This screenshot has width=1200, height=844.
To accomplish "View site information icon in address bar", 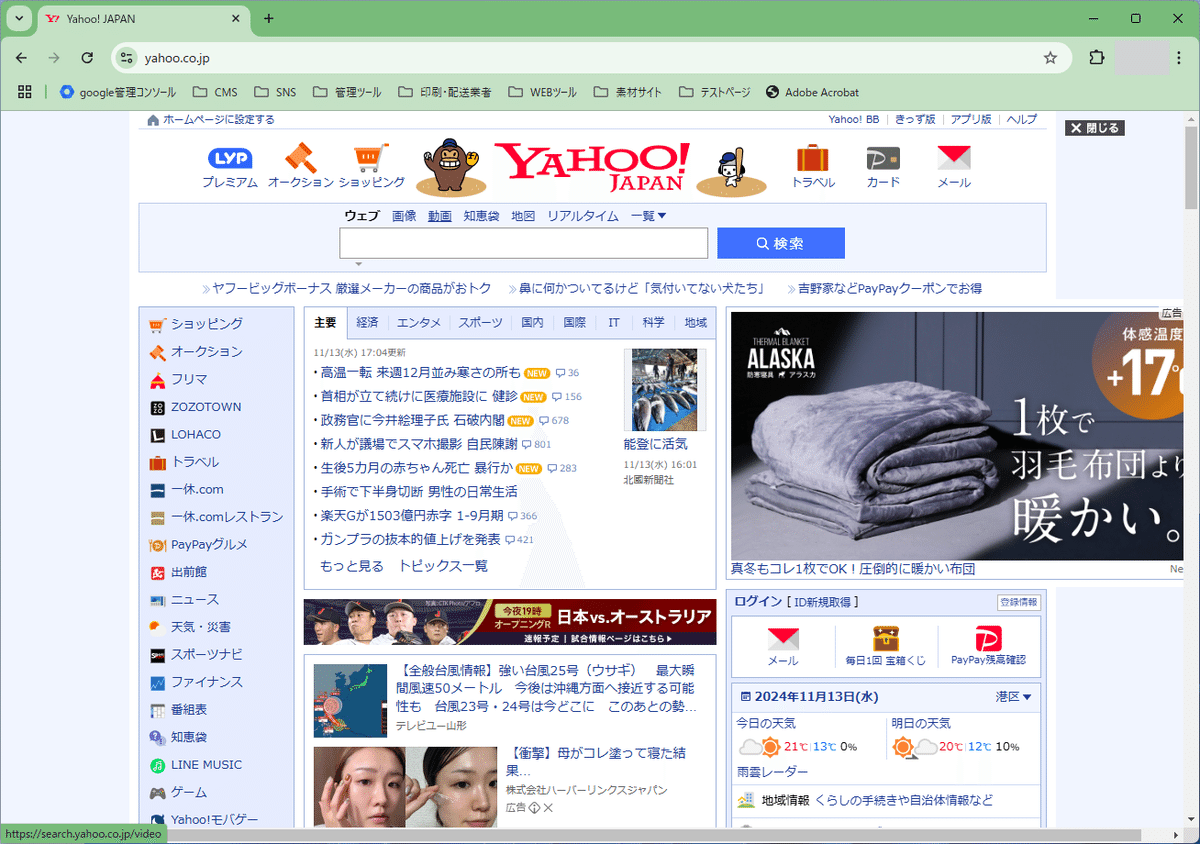I will [126, 58].
